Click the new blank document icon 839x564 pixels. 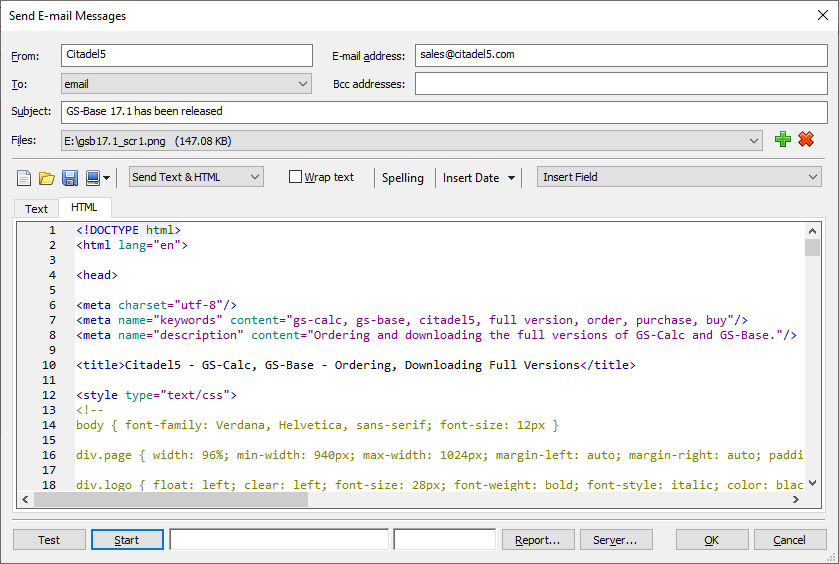tap(24, 178)
